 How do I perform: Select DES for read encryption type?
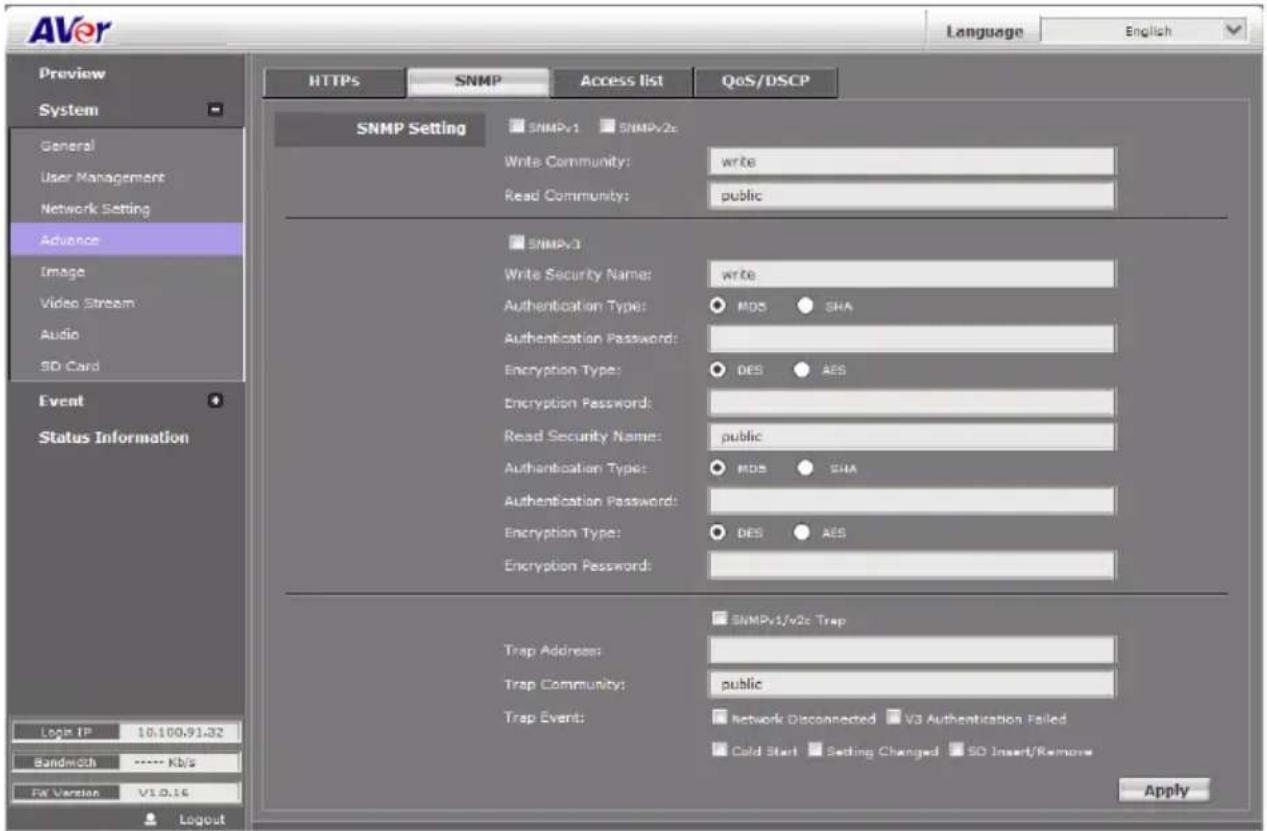point(718,533)
